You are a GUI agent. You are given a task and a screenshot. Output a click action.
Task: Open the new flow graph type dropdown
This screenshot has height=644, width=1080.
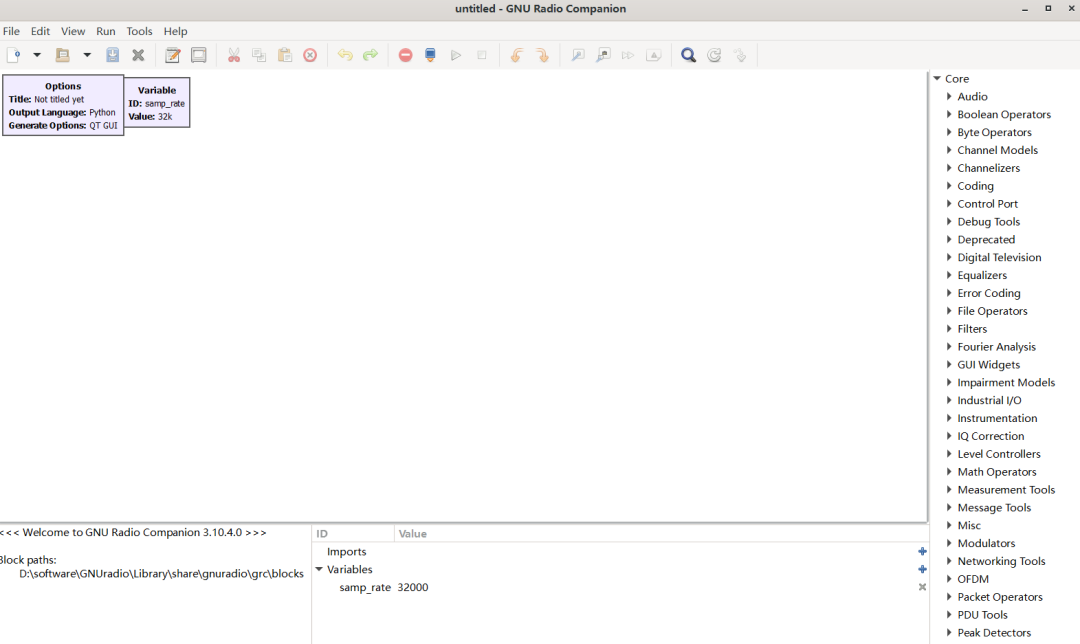click(37, 55)
